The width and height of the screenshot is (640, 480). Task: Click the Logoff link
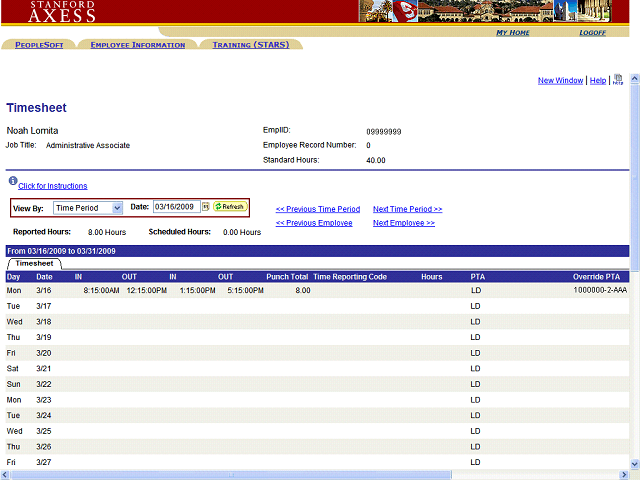click(x=592, y=33)
